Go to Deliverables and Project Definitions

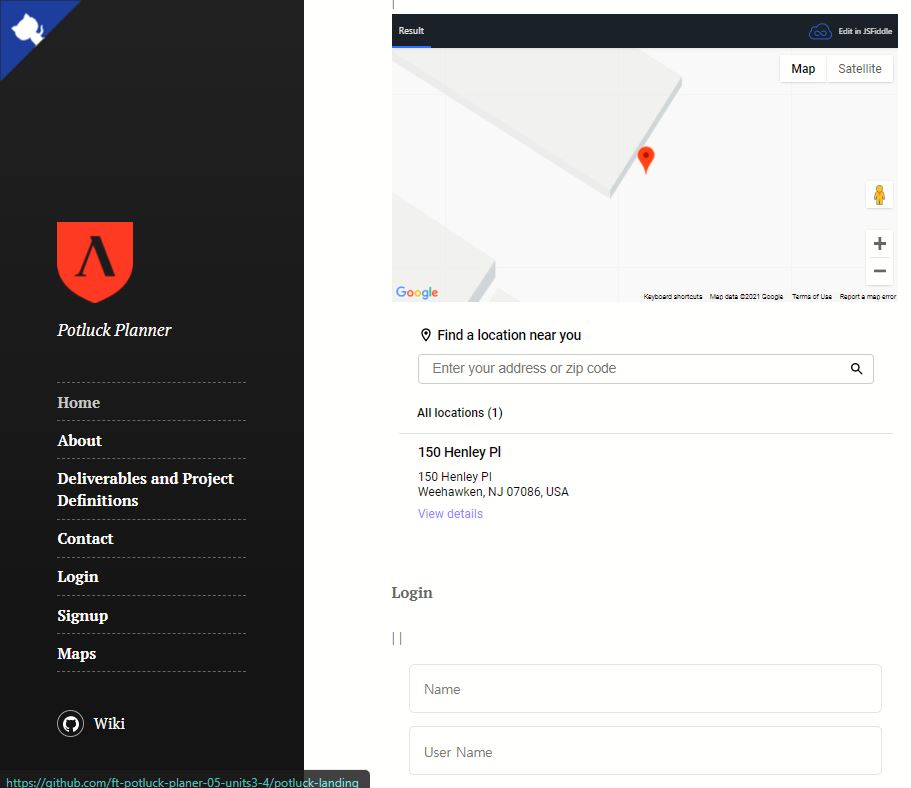coord(145,489)
